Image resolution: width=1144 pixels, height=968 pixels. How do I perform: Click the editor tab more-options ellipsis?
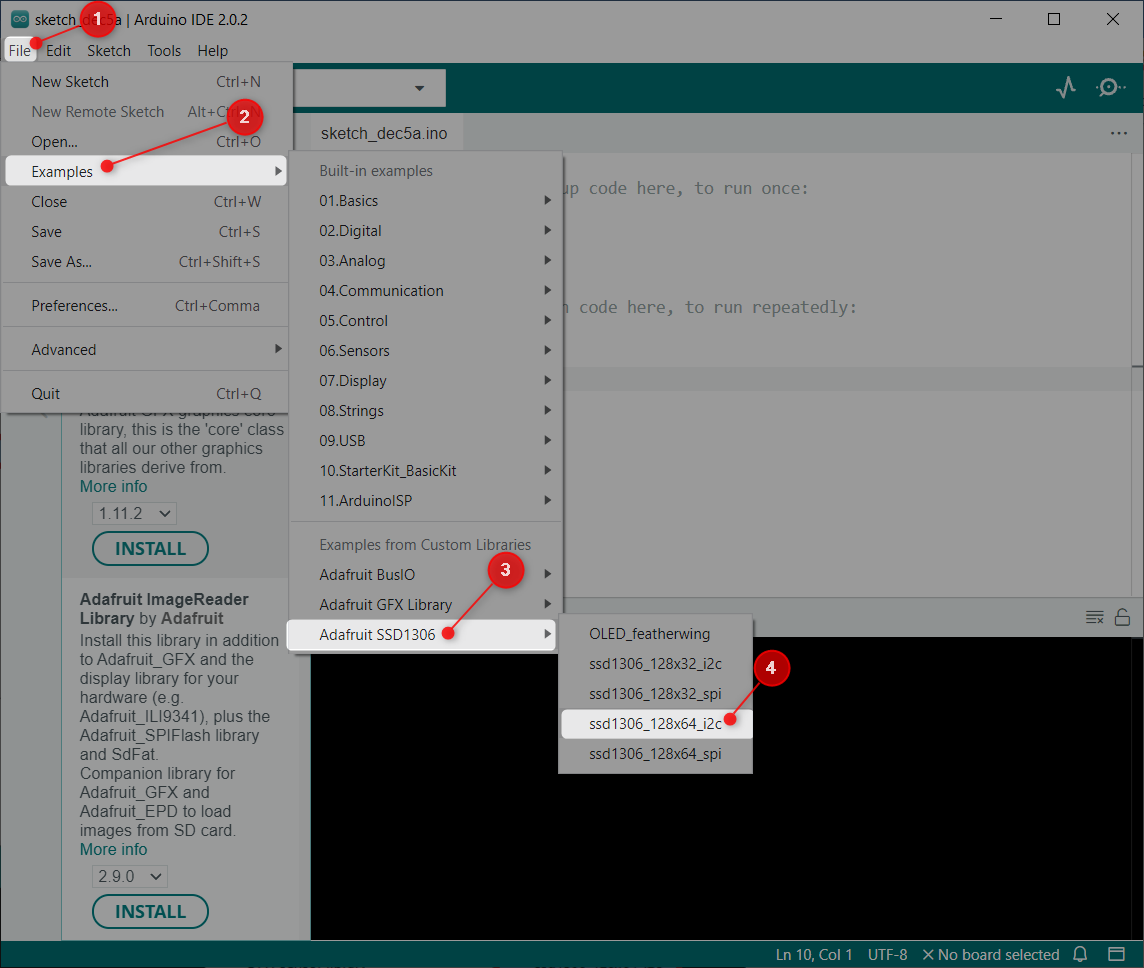[1118, 133]
